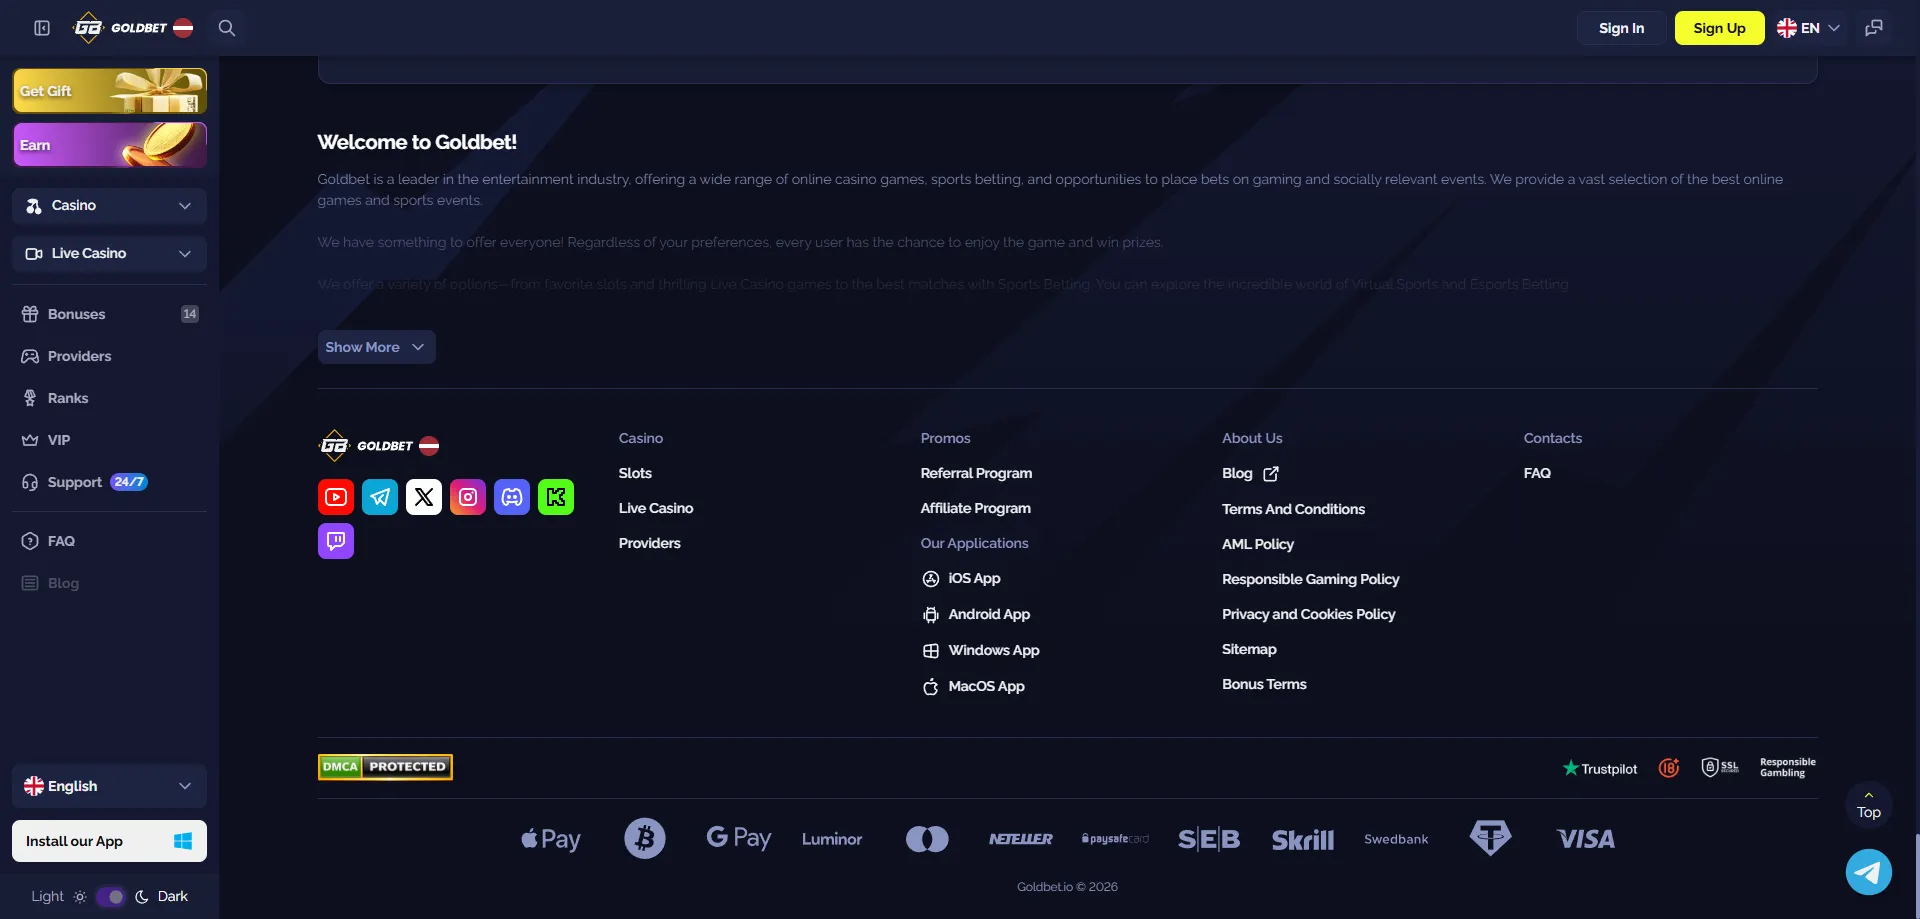Open the Providers footer link

pos(649,543)
